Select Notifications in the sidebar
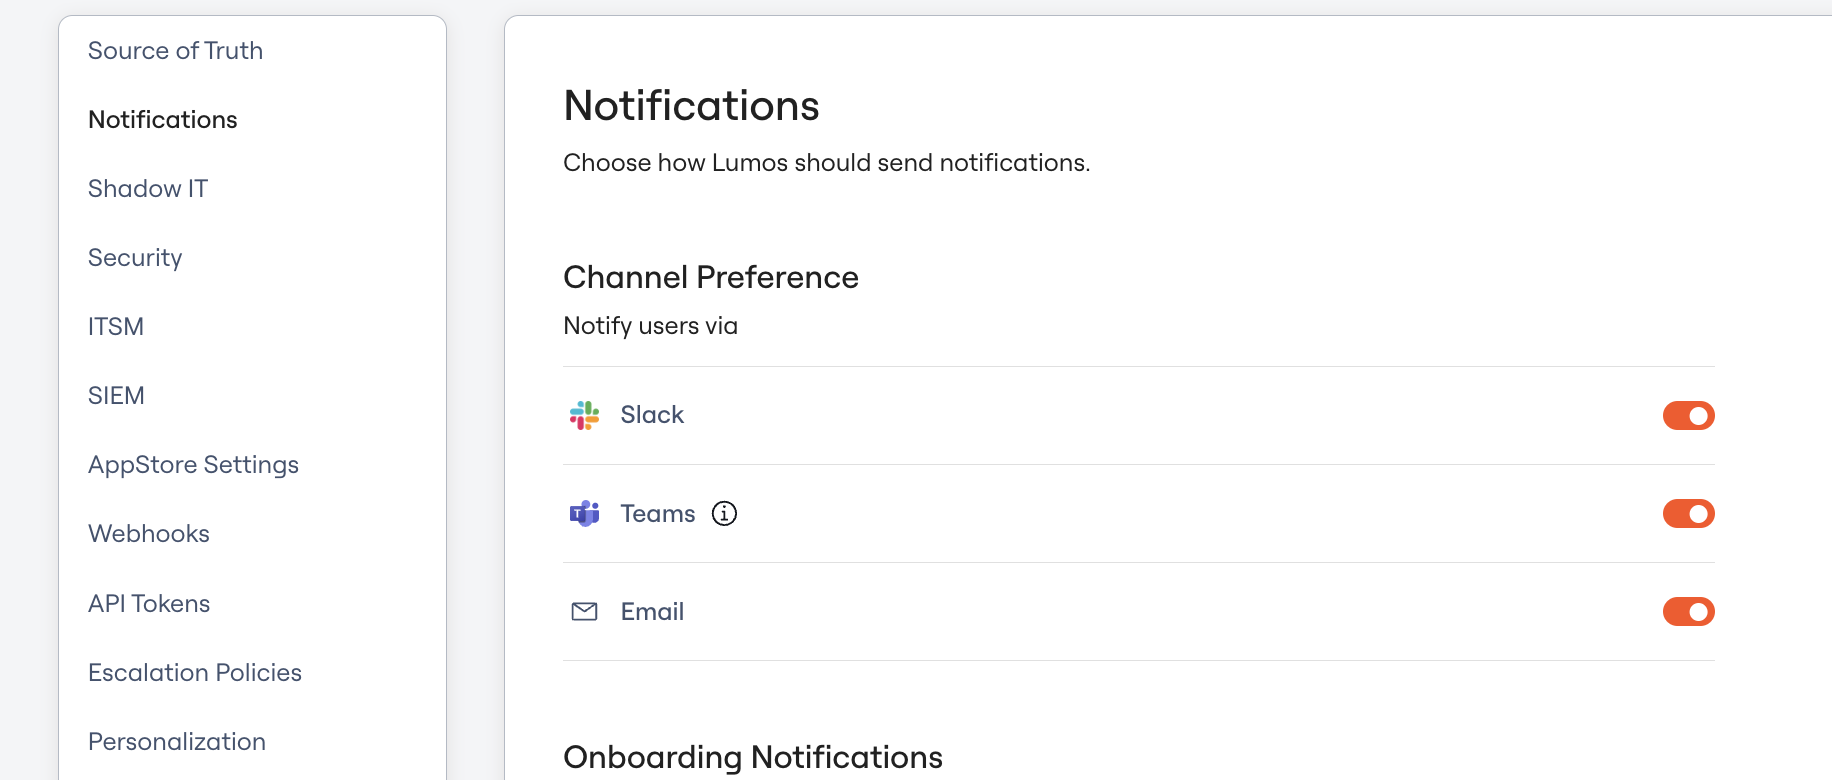1832x780 pixels. tap(163, 119)
